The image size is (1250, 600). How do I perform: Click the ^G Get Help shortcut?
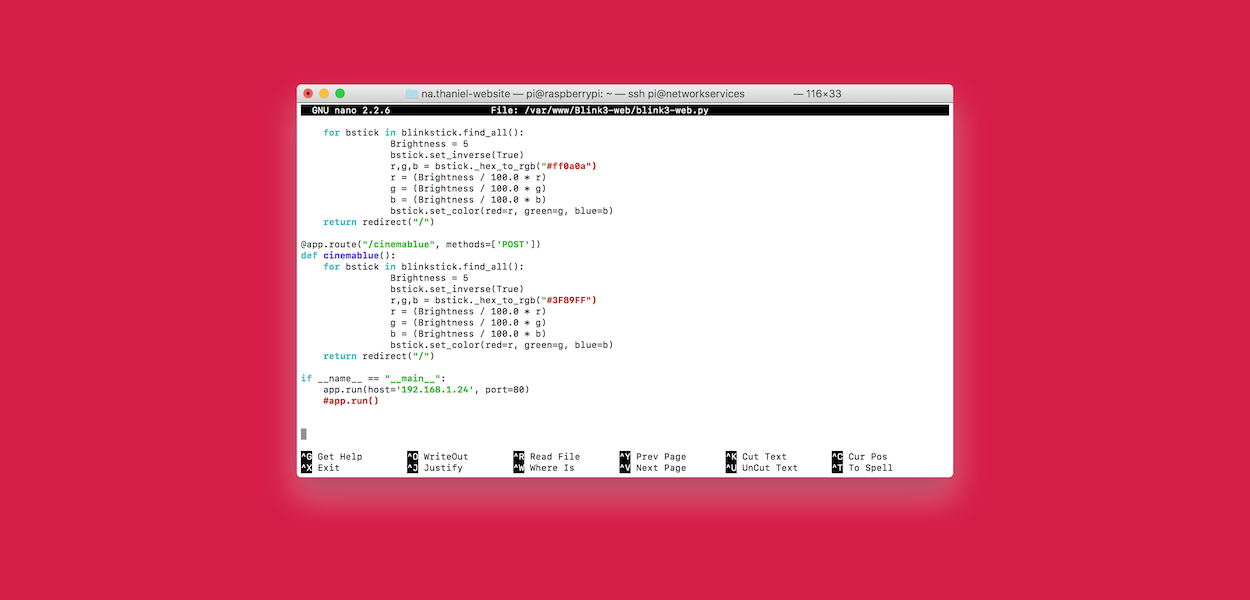pyautogui.click(x=332, y=457)
